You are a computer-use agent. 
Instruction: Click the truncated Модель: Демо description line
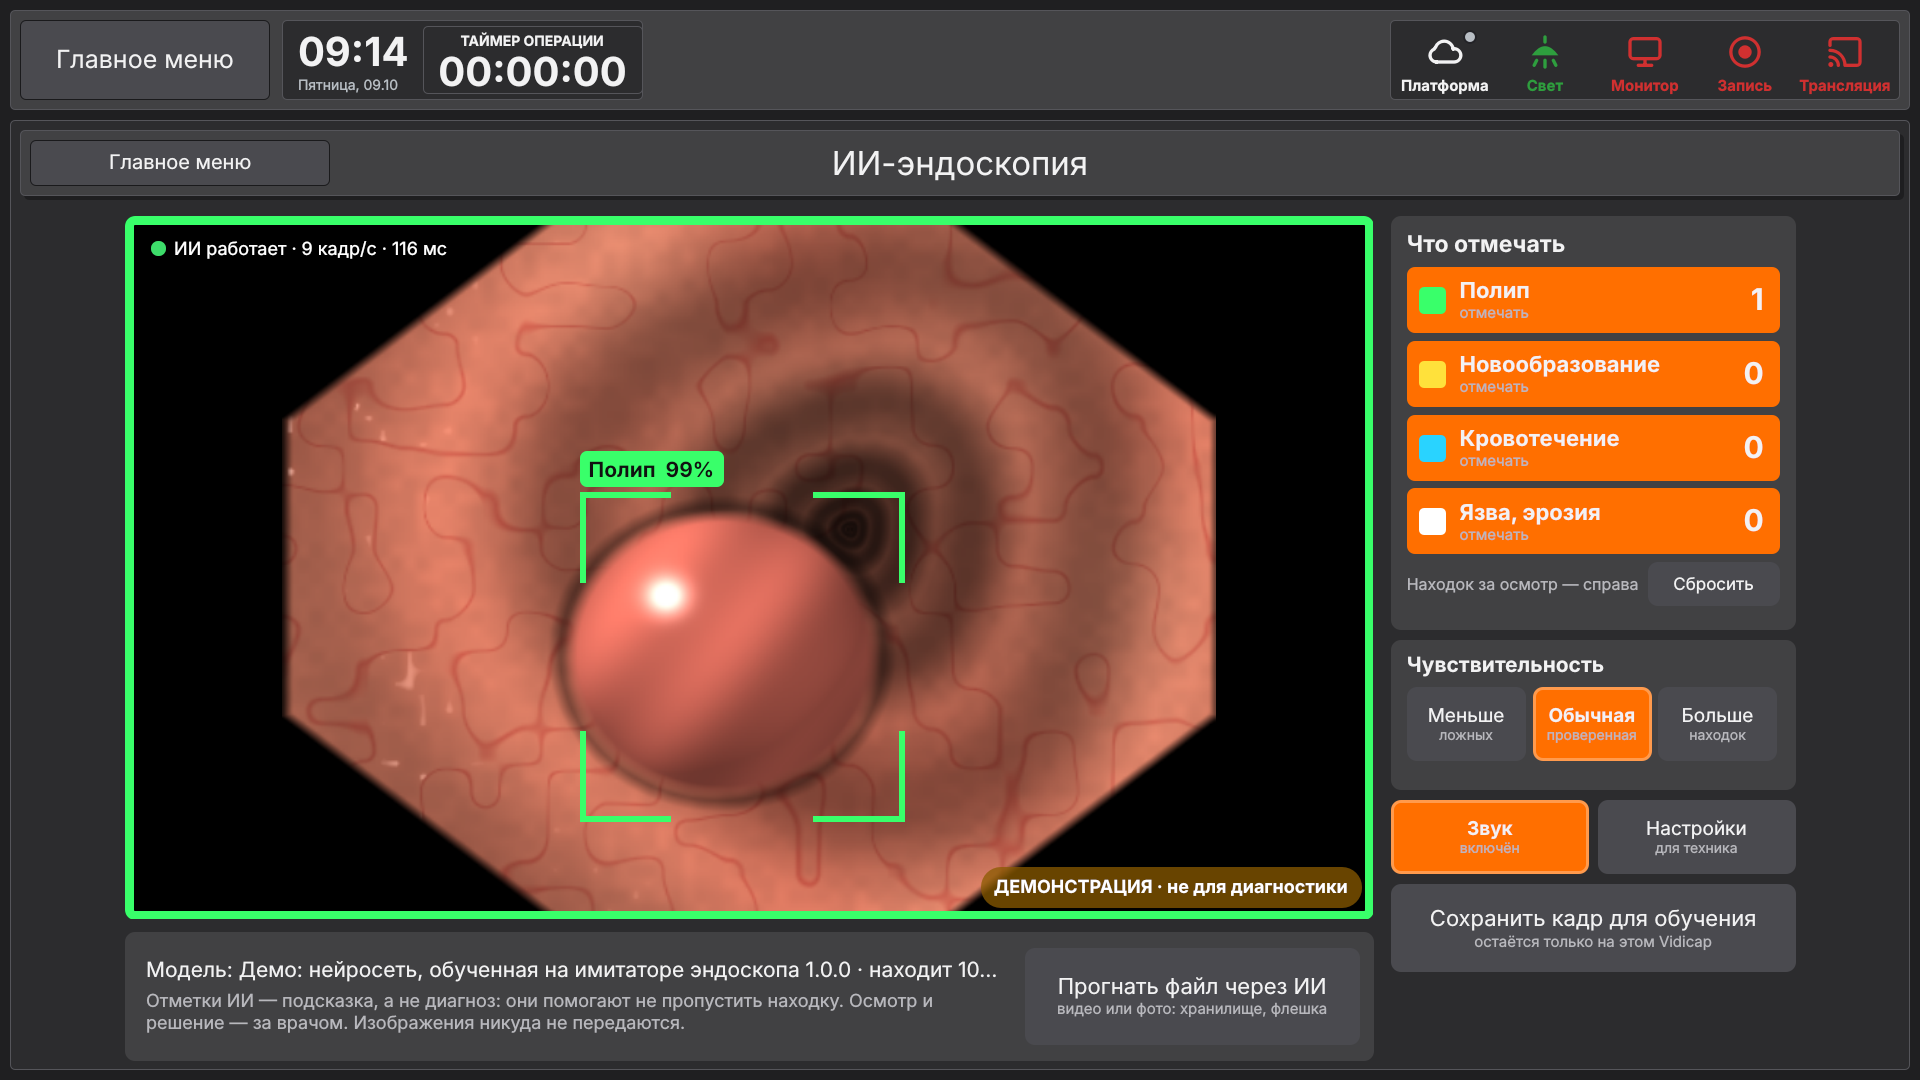click(x=571, y=970)
